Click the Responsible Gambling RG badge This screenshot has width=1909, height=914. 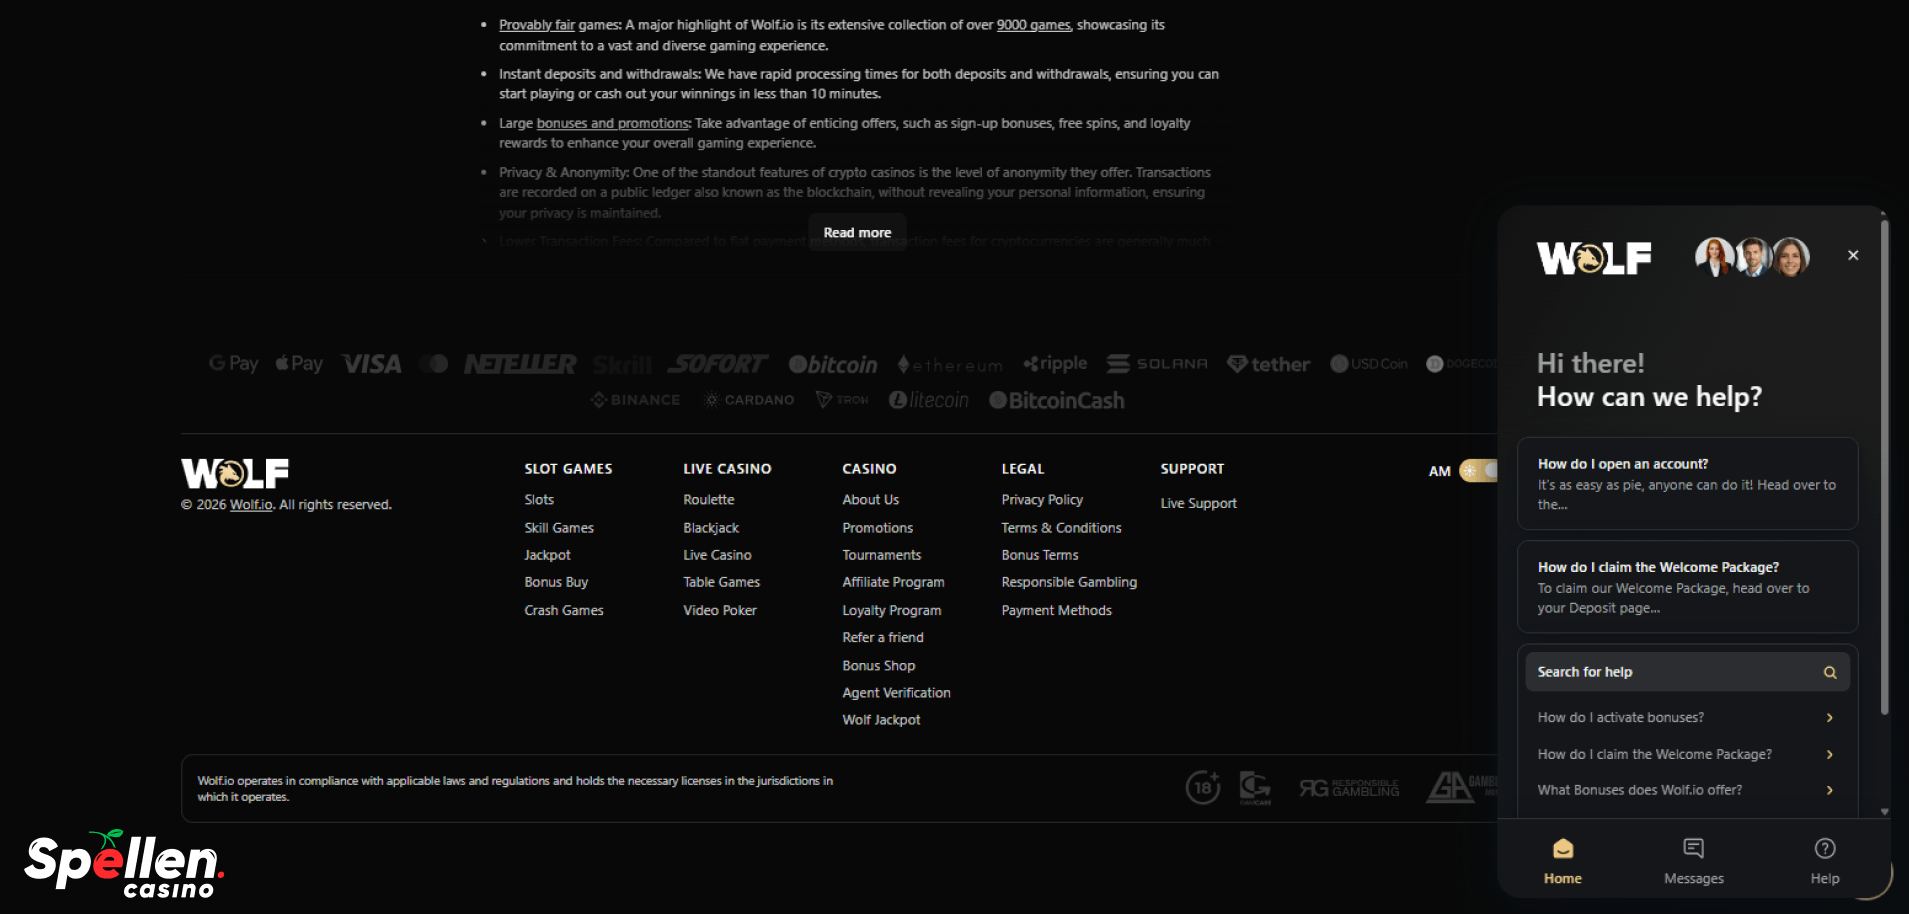pos(1349,788)
